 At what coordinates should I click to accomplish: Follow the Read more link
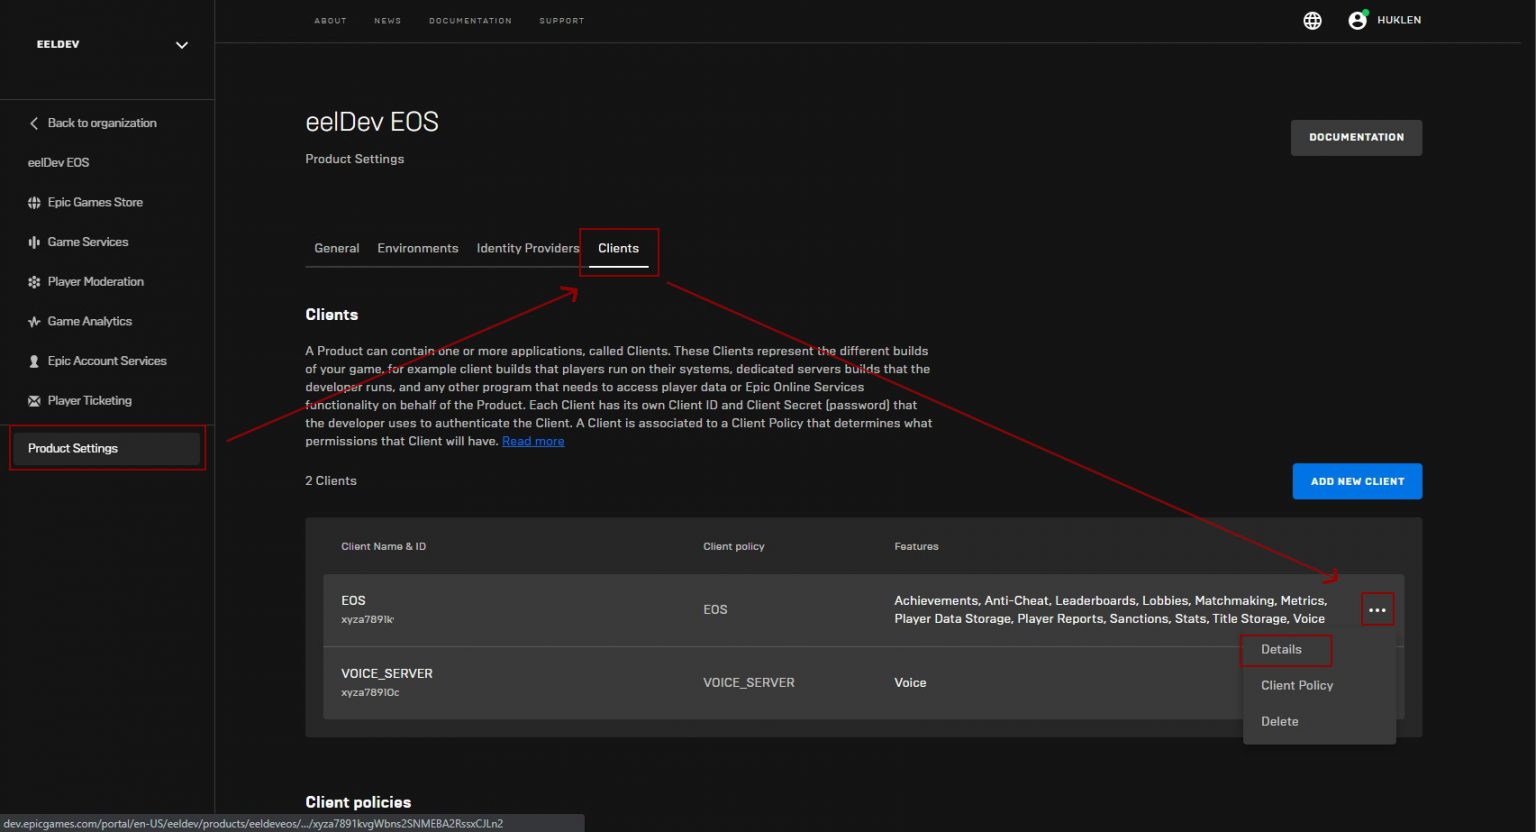pyautogui.click(x=533, y=441)
